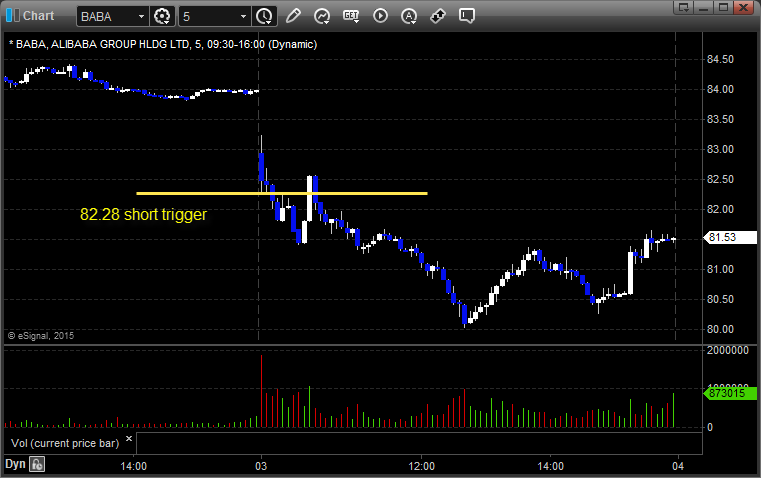Viewport: 761px width, 478px height.
Task: Click the BABA chart title text
Action: point(163,44)
